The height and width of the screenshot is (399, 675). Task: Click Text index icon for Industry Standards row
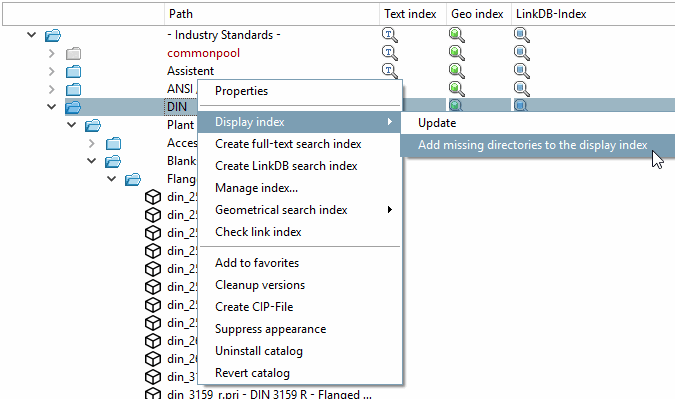click(390, 35)
